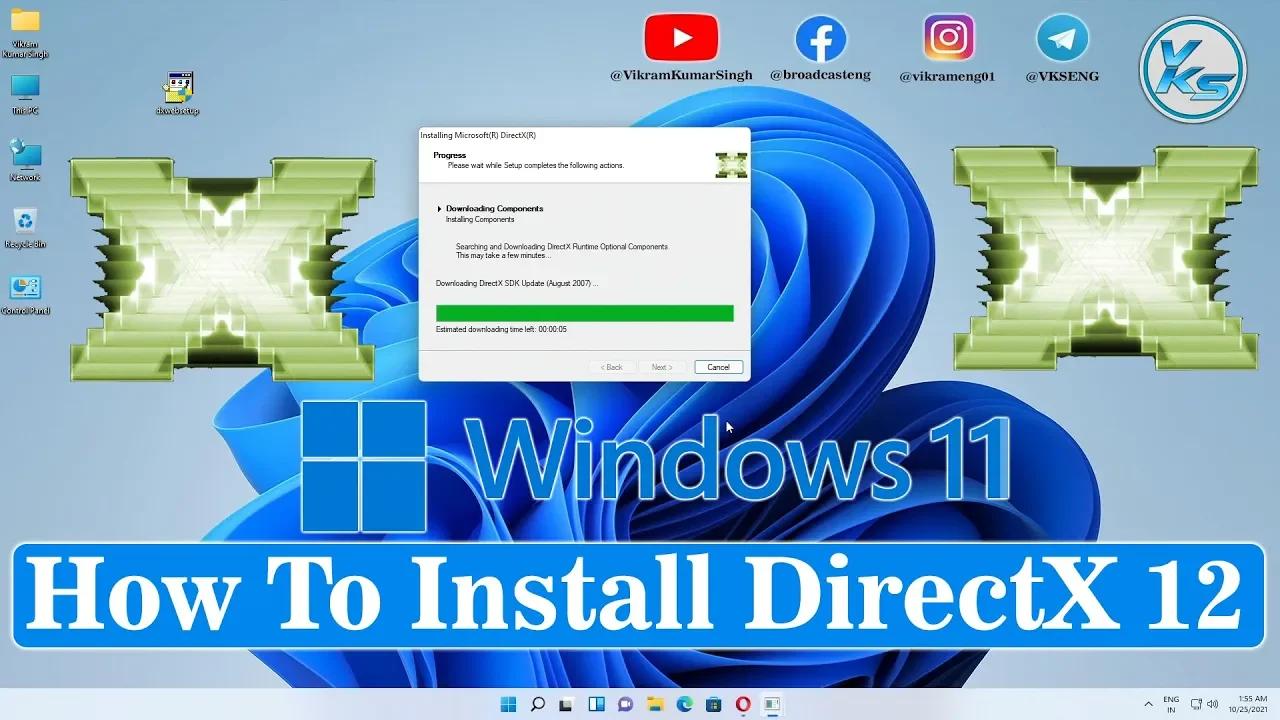The height and width of the screenshot is (720, 1280).
Task: Launch Opera from the taskbar
Action: coord(743,705)
